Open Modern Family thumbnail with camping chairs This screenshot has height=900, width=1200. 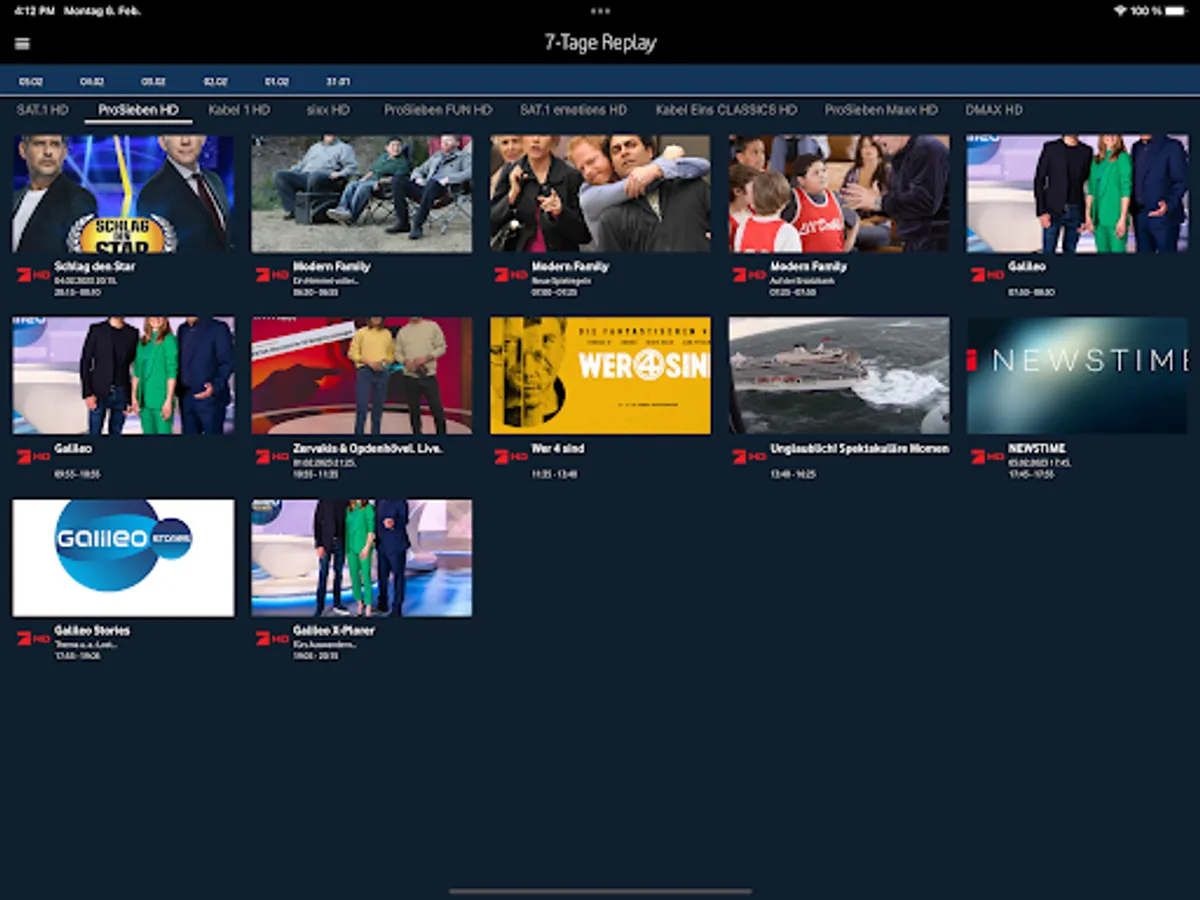tap(362, 194)
